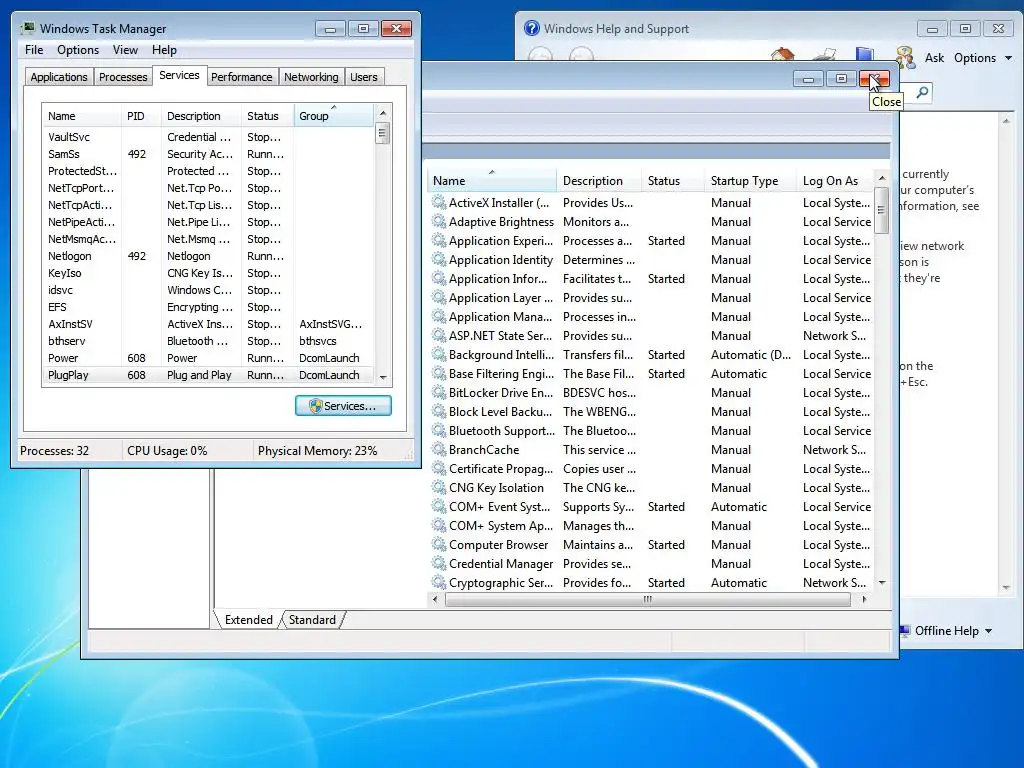
Task: Click gear icon beside Certificate Propagation
Action: [439, 468]
